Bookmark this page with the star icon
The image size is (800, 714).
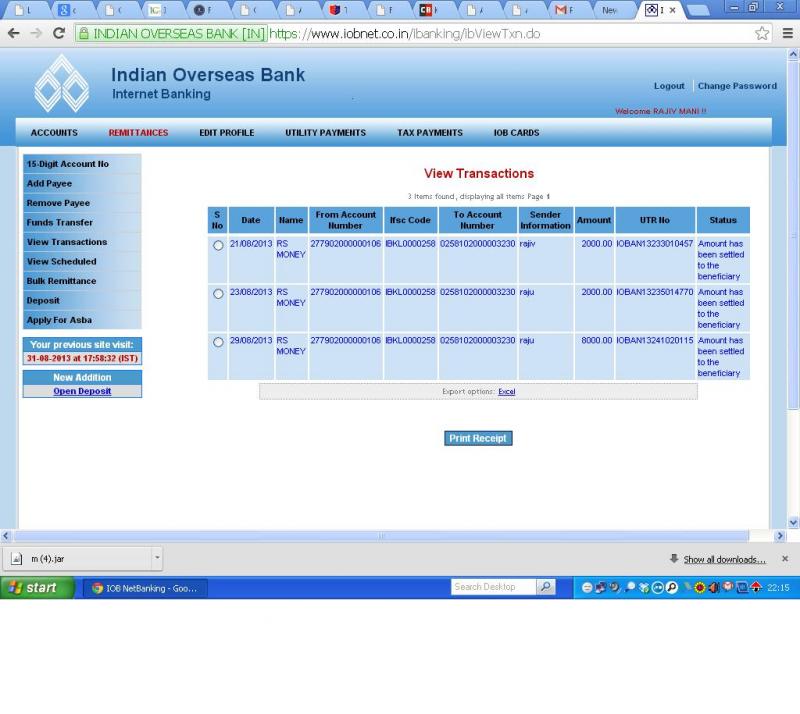pyautogui.click(x=762, y=34)
